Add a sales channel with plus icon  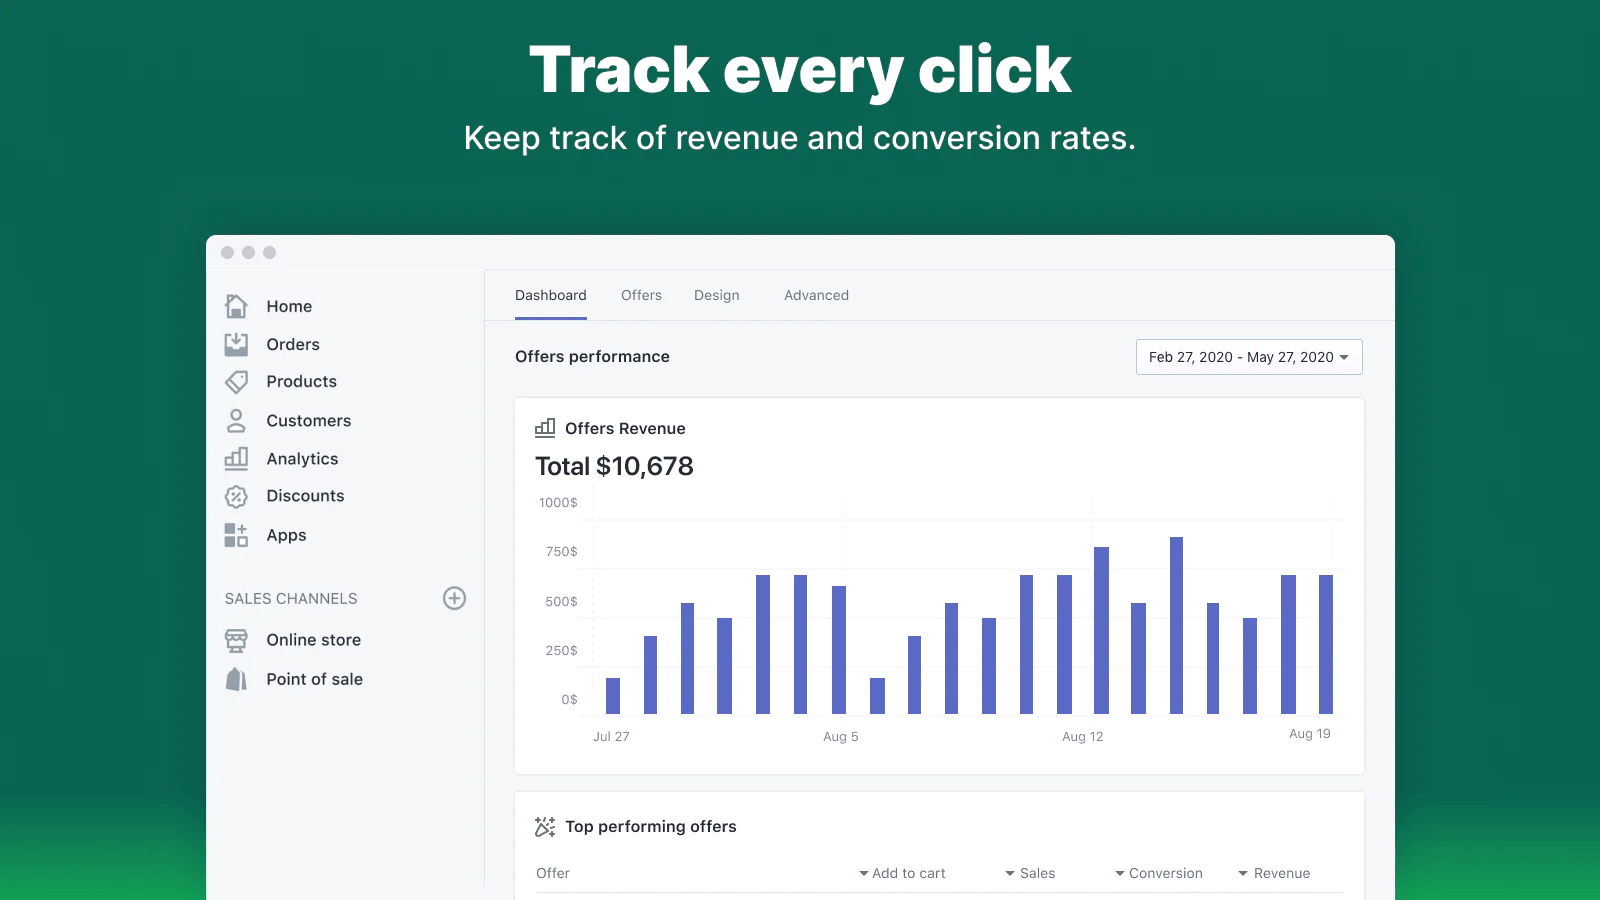[x=454, y=598]
